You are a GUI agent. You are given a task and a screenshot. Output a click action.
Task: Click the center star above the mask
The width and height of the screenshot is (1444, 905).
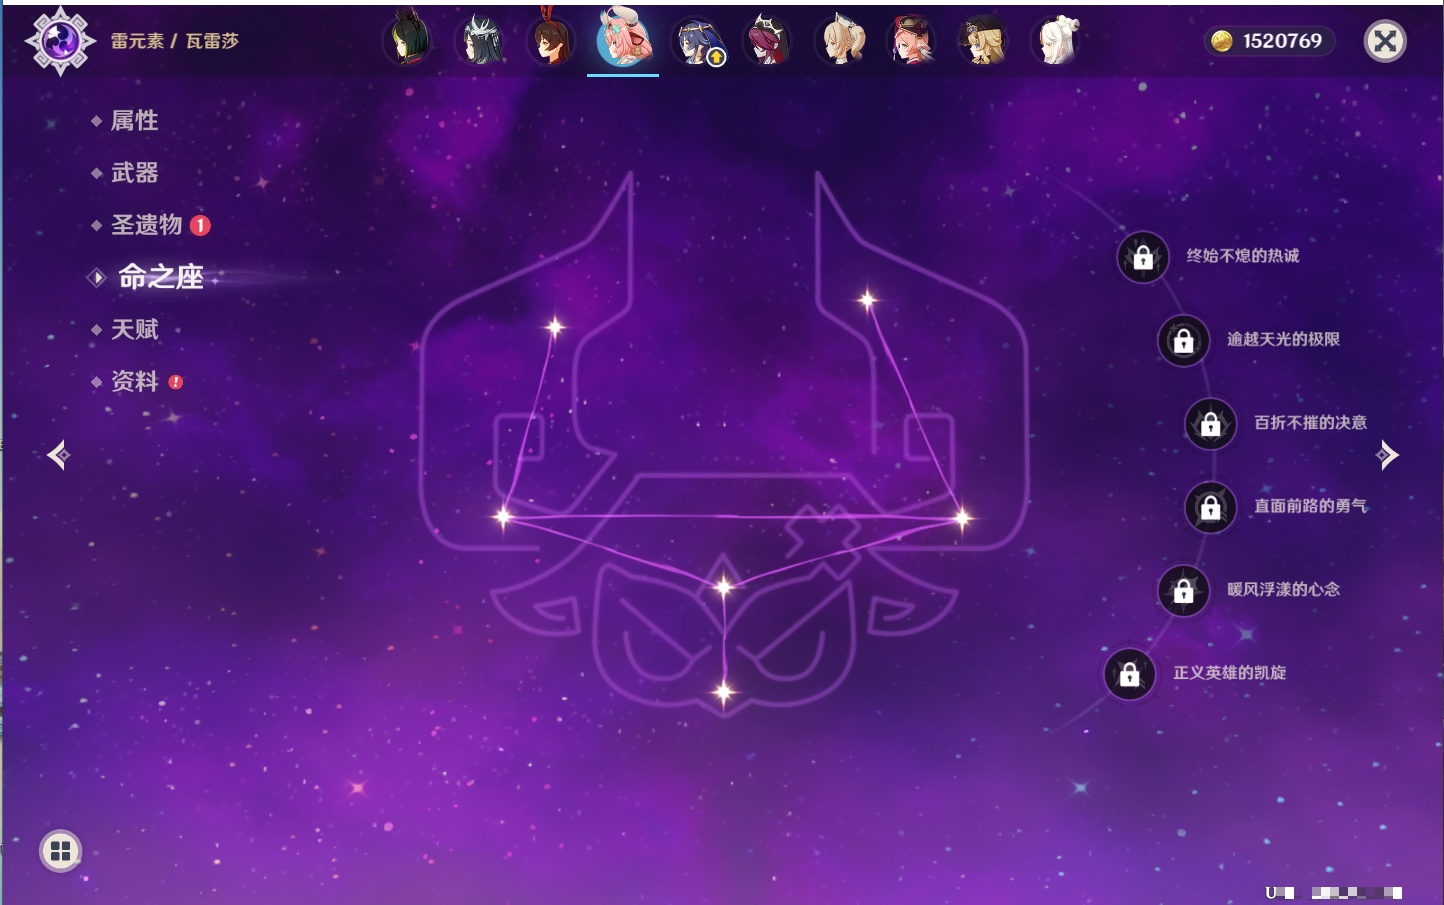[x=723, y=587]
